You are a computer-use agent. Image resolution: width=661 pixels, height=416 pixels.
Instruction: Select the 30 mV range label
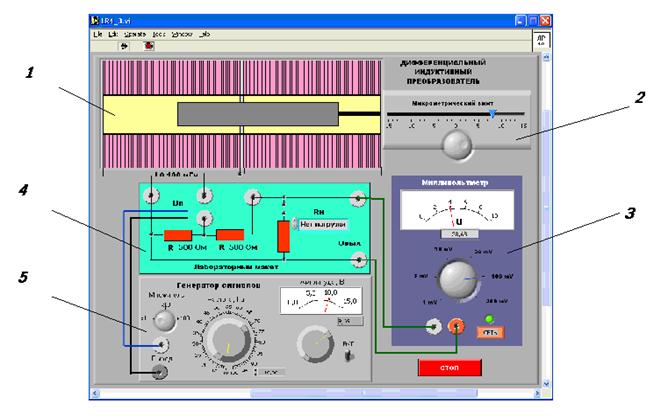pyautogui.click(x=483, y=252)
